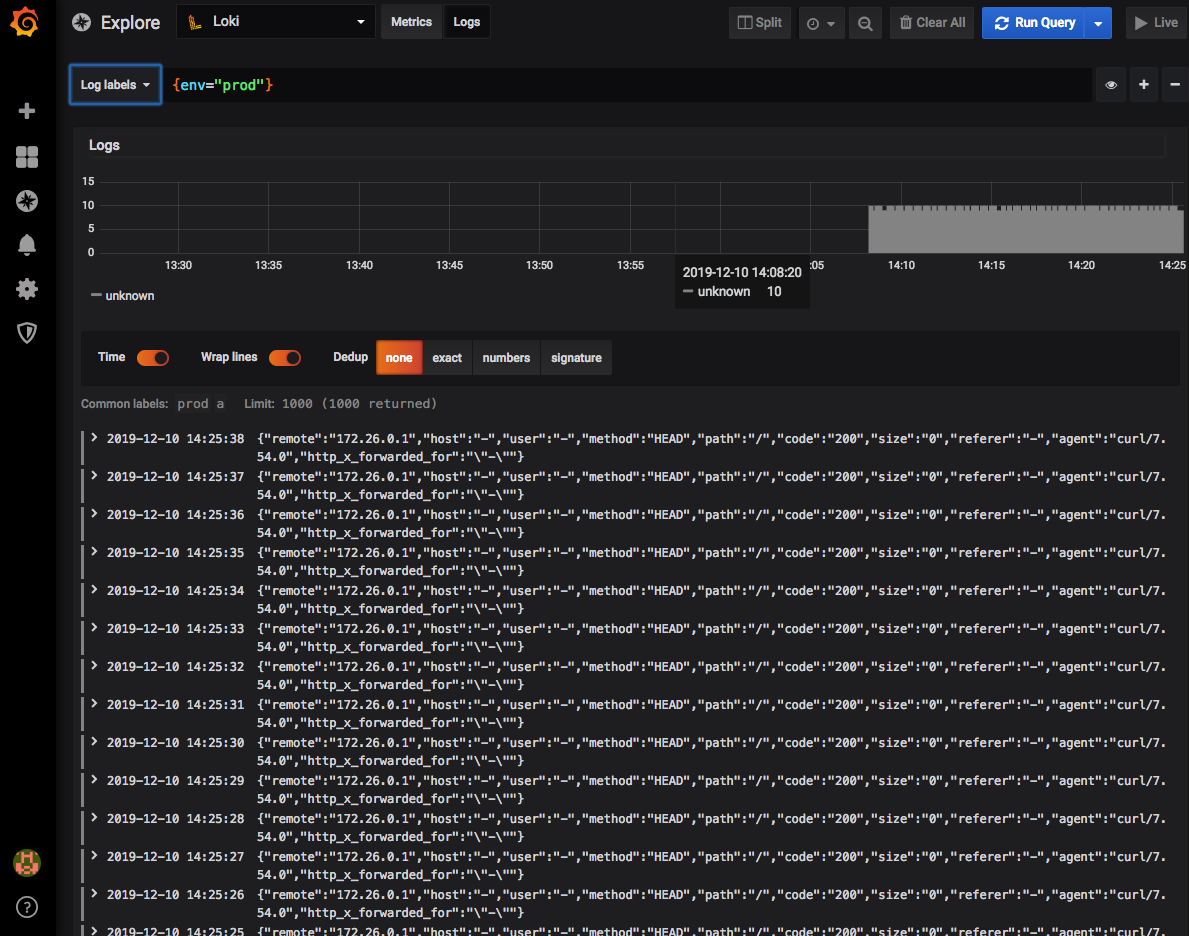
Task: Expand log row at 14:25:35
Action: (94, 551)
